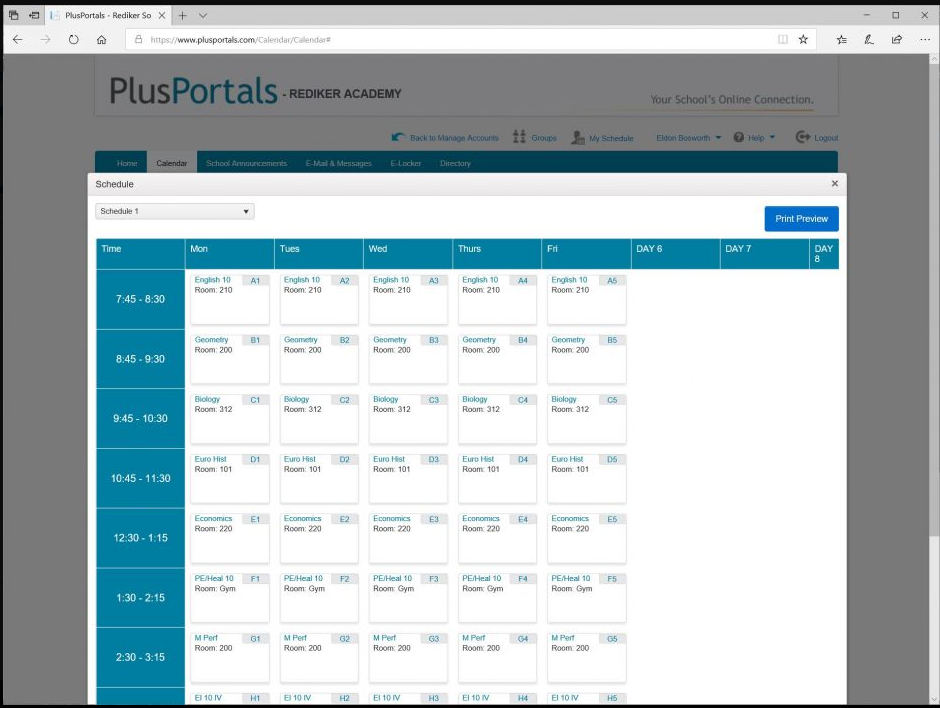Open the Make a Web Note pen icon
The height and width of the screenshot is (708, 940).
(x=868, y=39)
